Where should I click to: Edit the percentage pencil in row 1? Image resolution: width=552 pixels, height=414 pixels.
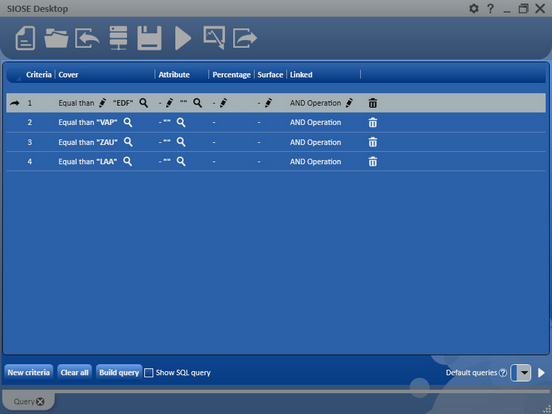point(223,103)
